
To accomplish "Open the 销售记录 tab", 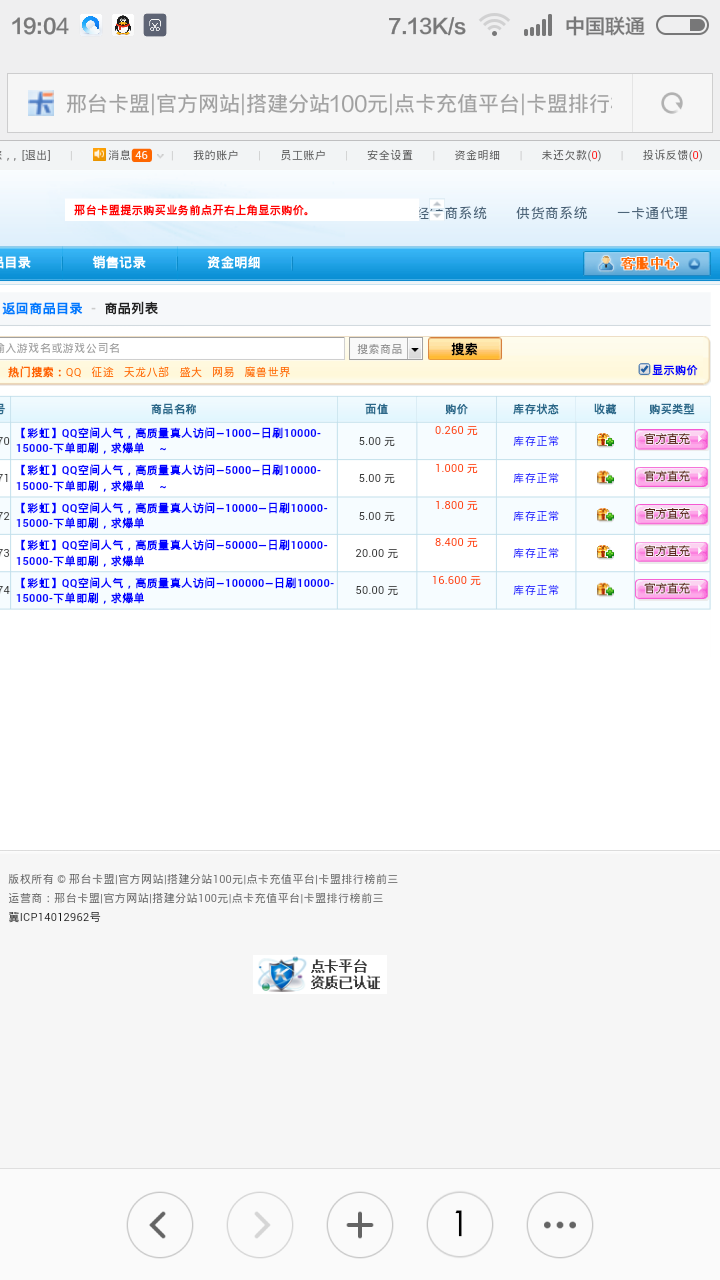I will pos(119,263).
